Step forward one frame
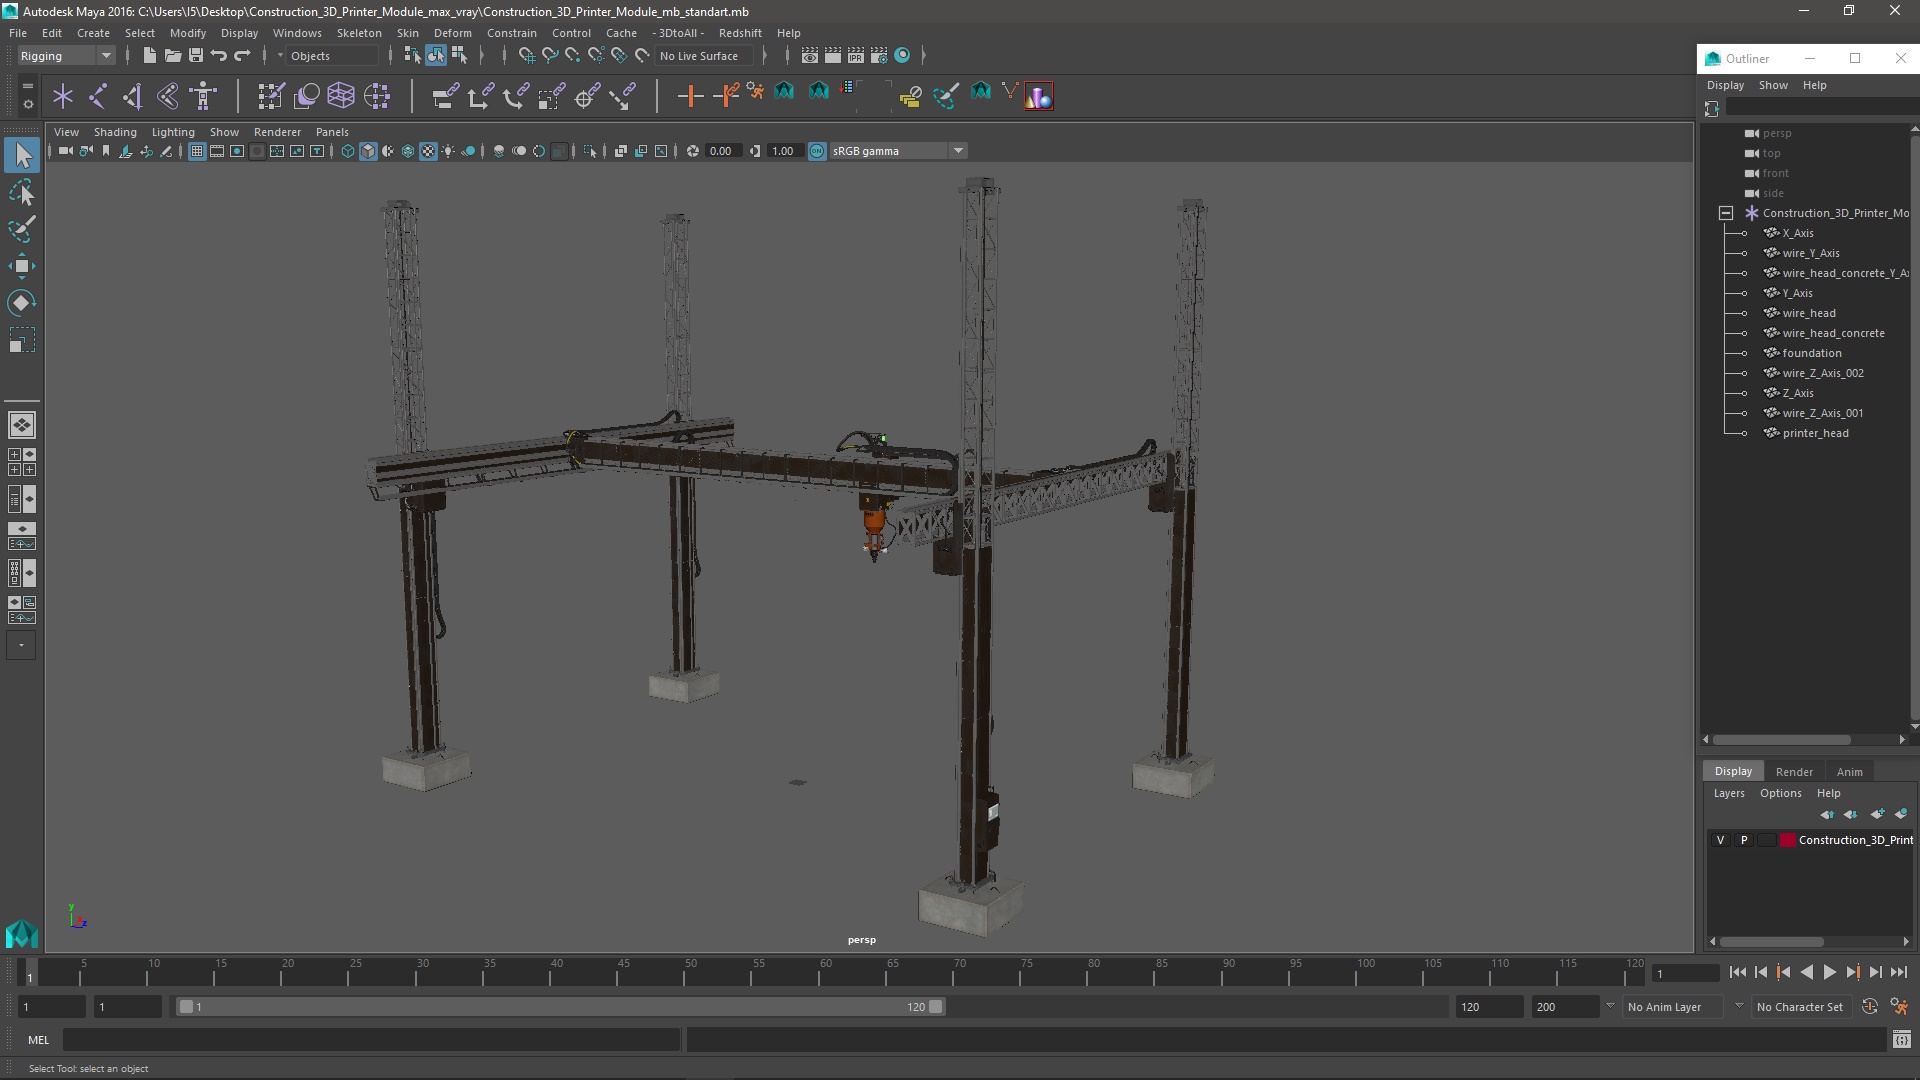1920x1080 pixels. pyautogui.click(x=1875, y=972)
